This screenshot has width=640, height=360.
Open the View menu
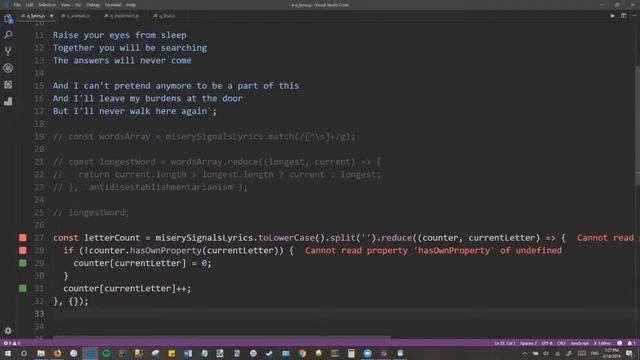tap(65, 5)
